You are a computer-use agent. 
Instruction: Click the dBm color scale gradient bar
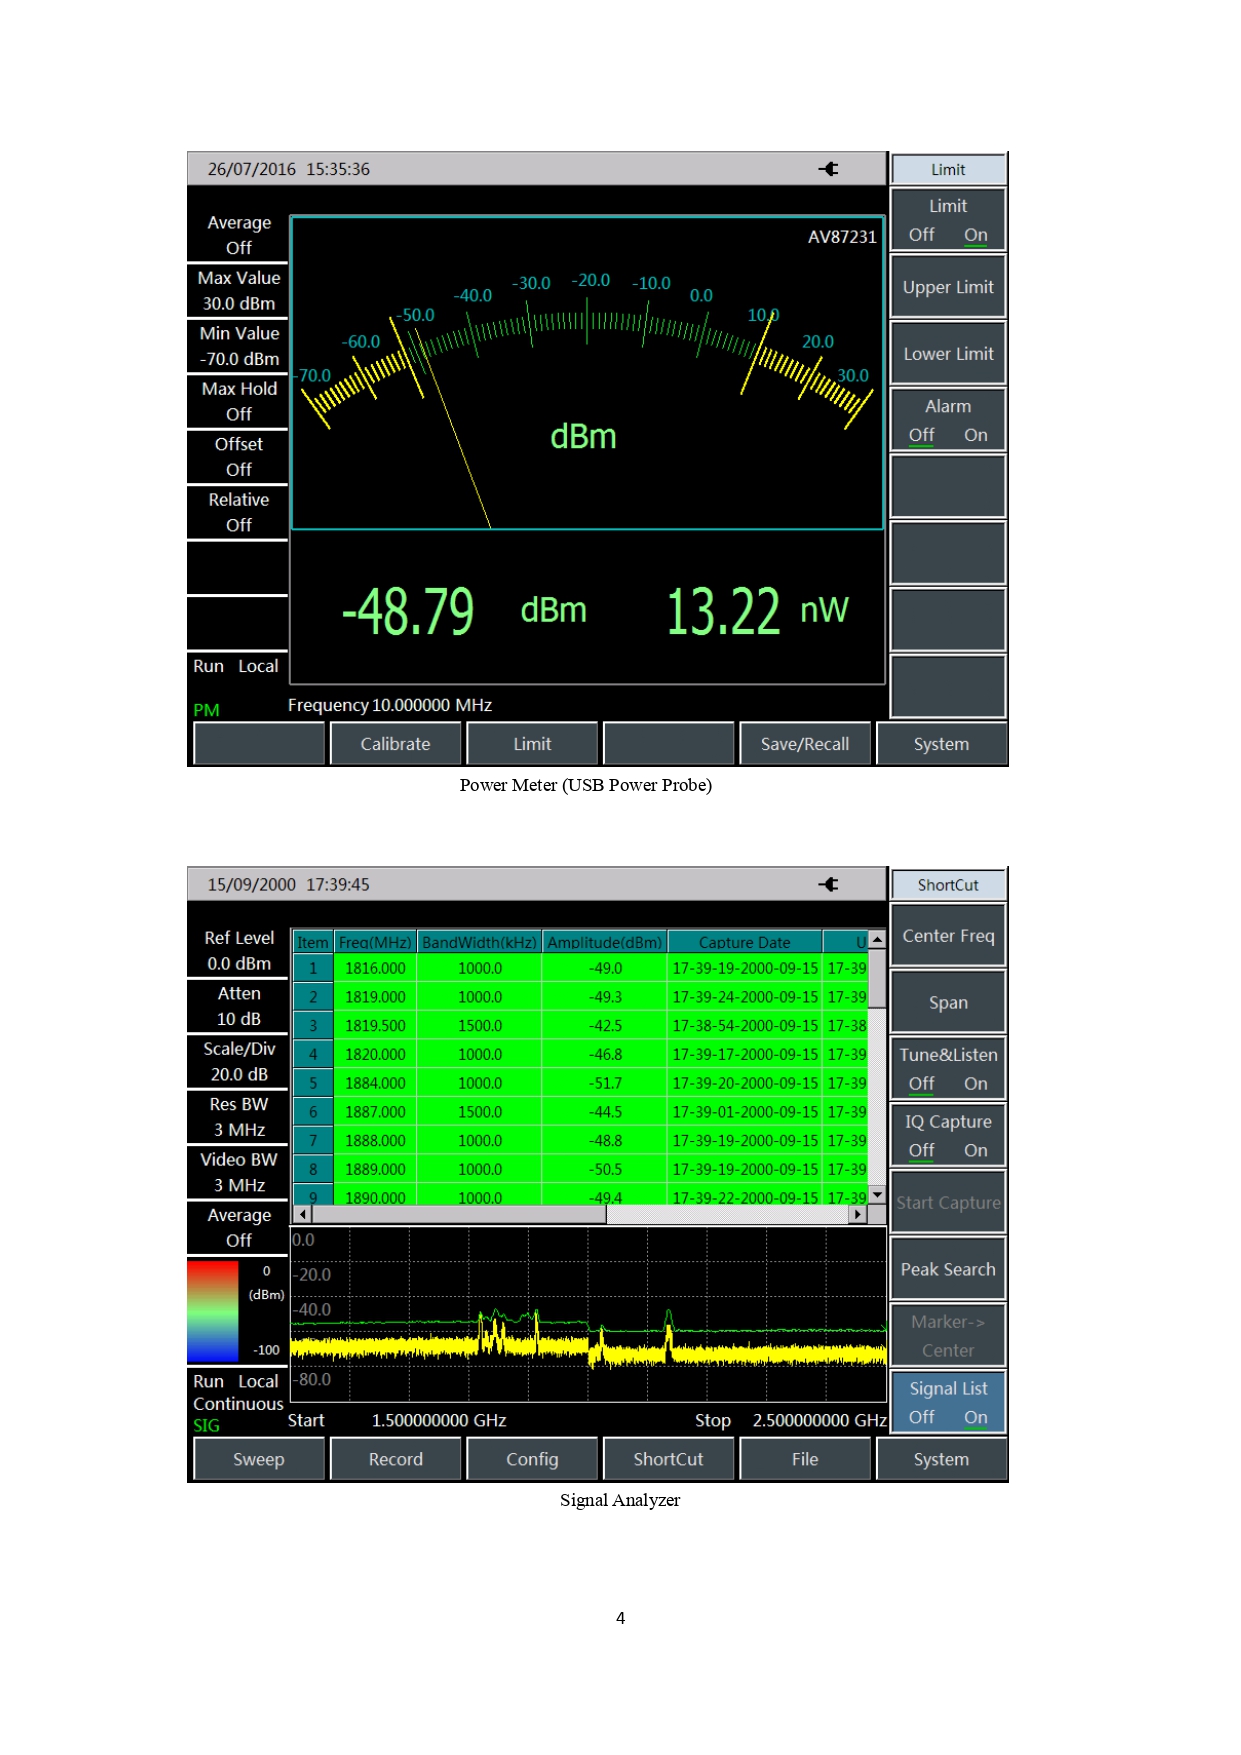point(213,1311)
